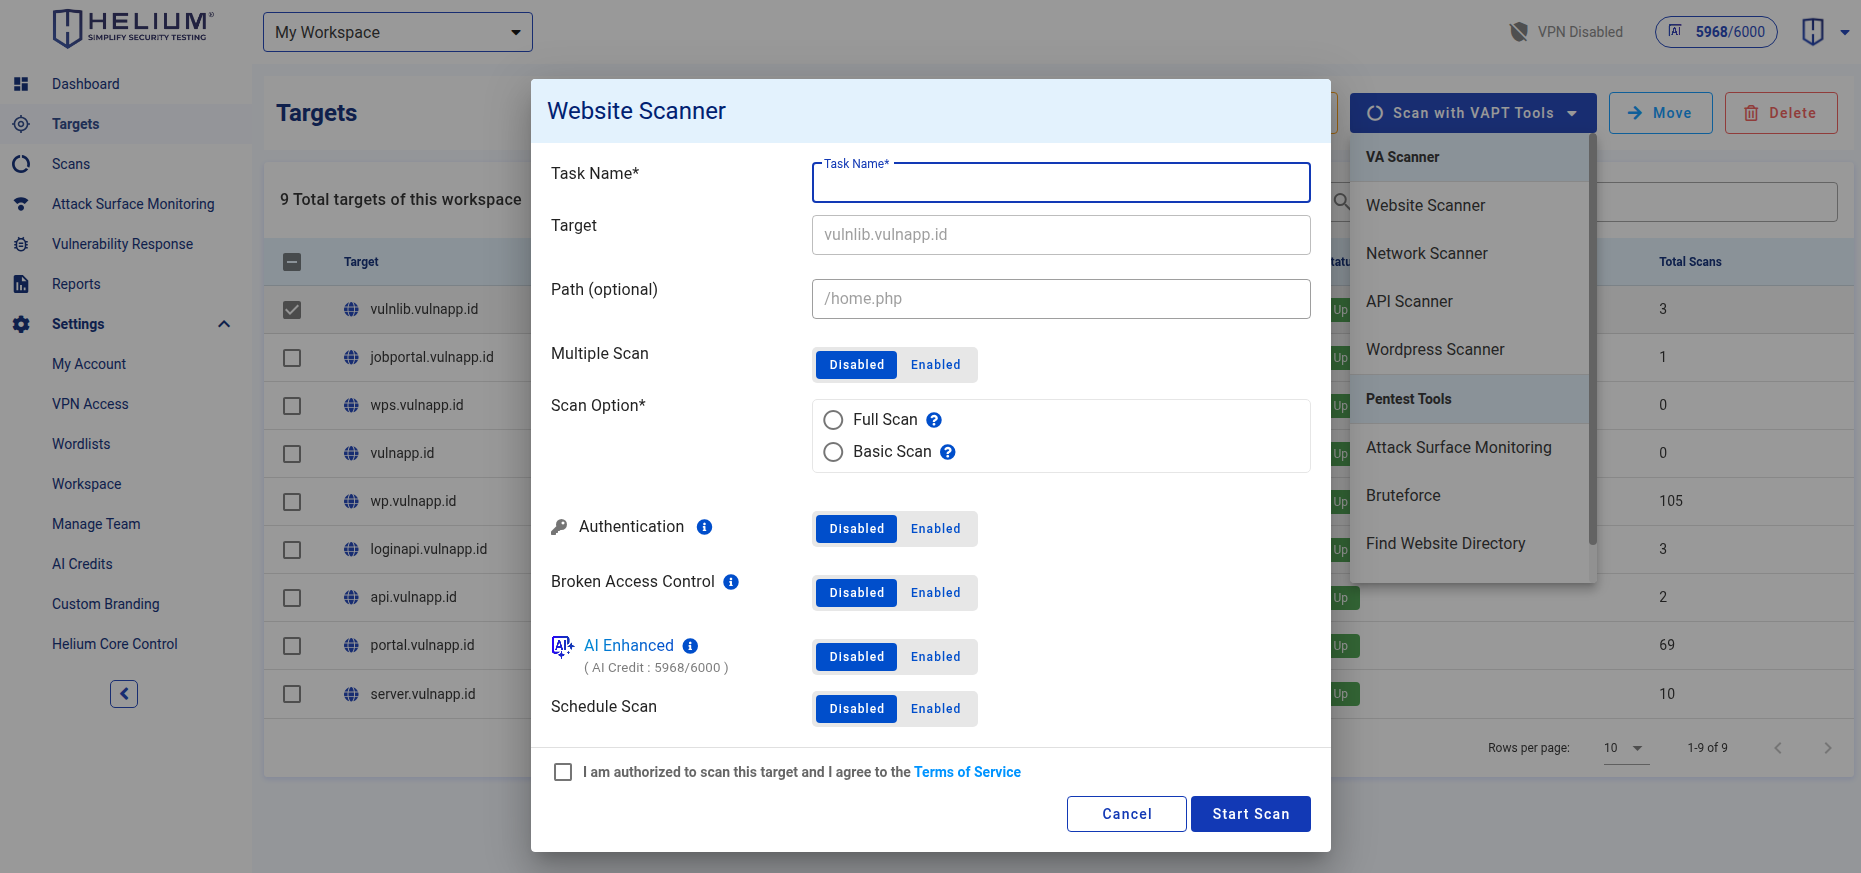Image resolution: width=1861 pixels, height=873 pixels.
Task: Click the Authentication info icon
Action: pyautogui.click(x=705, y=527)
